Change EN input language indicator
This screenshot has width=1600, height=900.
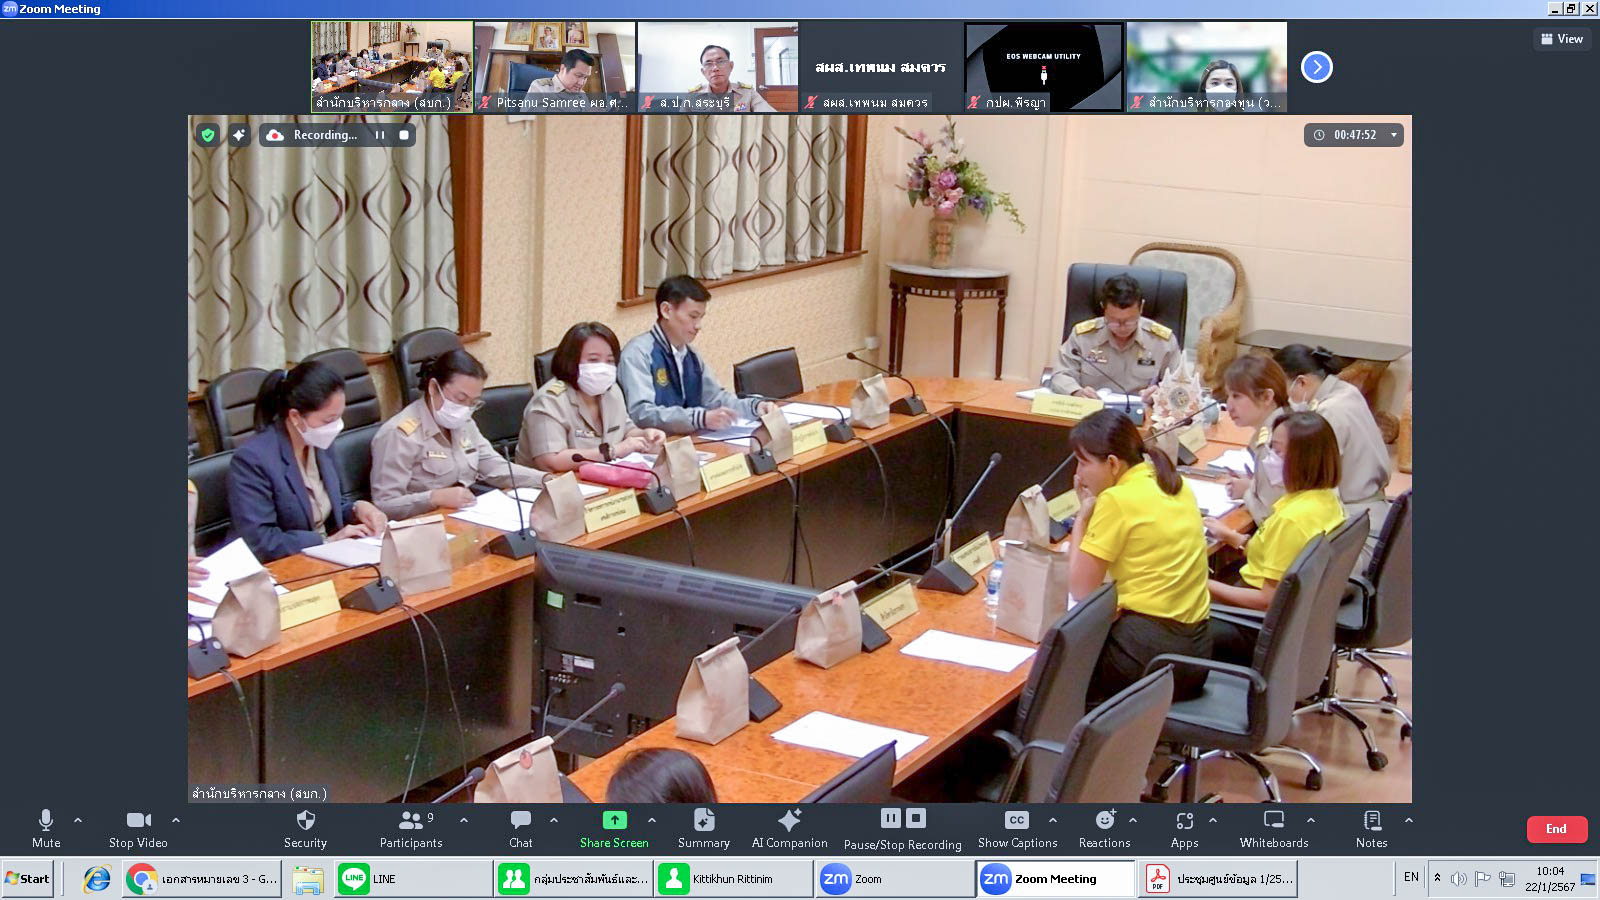[1411, 878]
